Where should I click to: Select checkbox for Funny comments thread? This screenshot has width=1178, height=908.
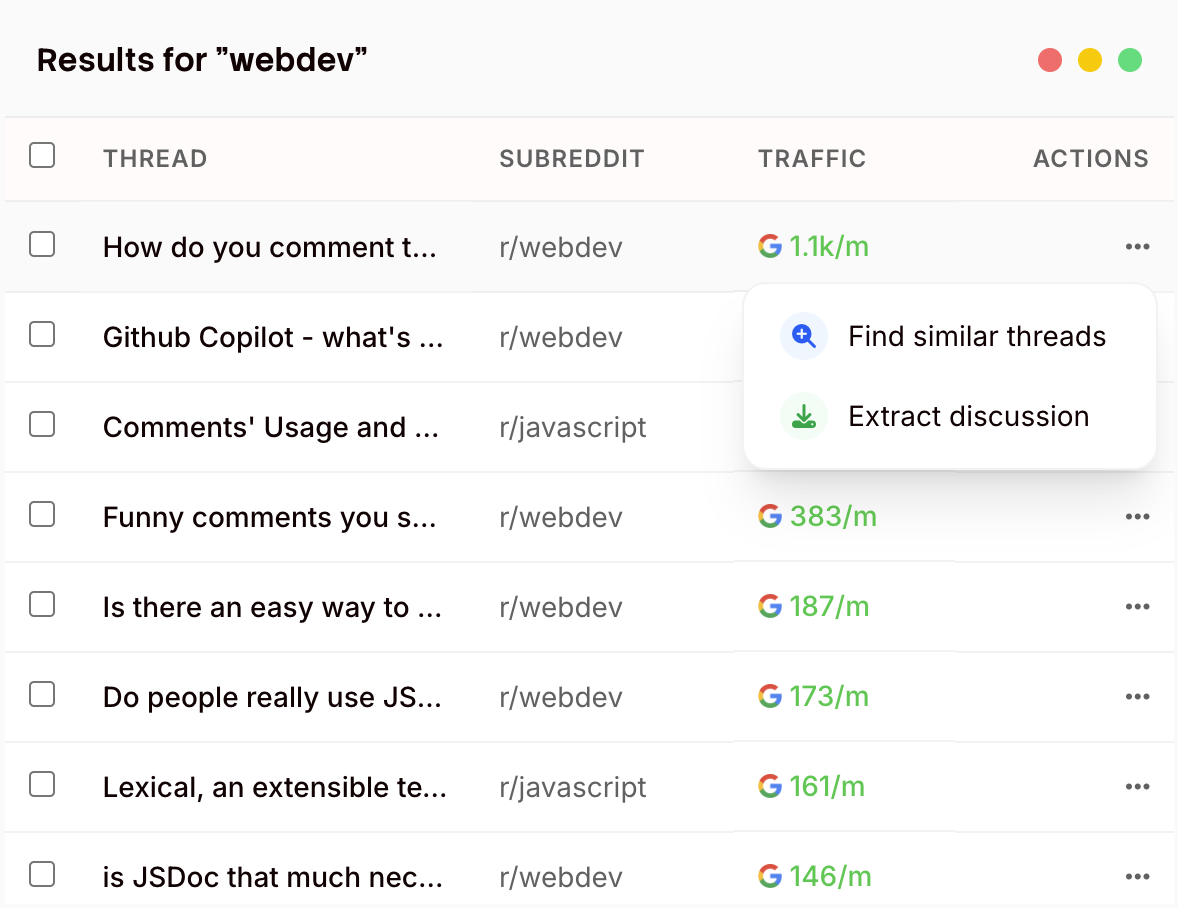42,514
